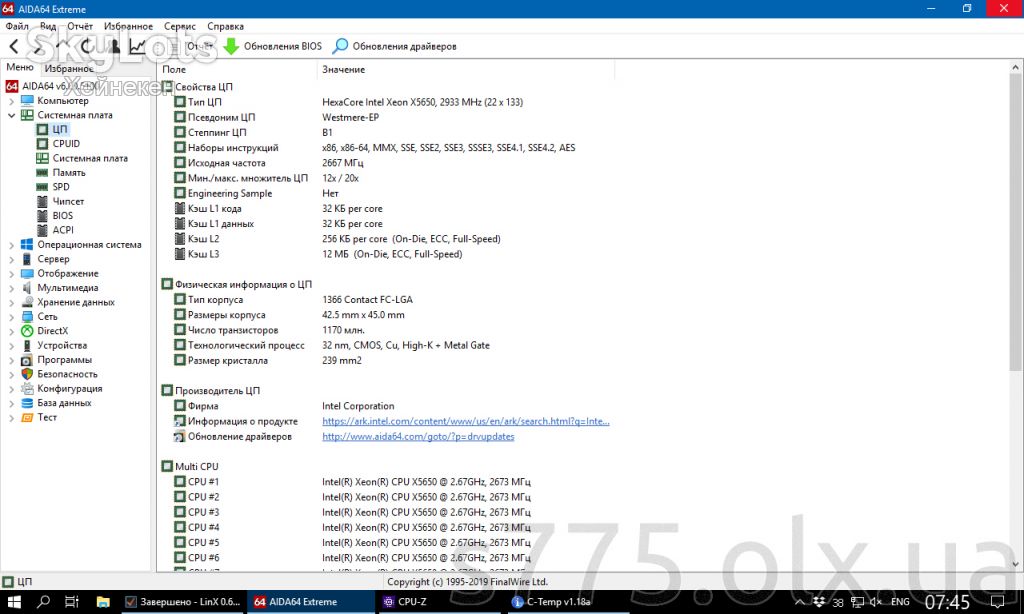Viewport: 1024px width, 614px height.
Task: Select the ЦП item in the tree
Action: [x=59, y=129]
